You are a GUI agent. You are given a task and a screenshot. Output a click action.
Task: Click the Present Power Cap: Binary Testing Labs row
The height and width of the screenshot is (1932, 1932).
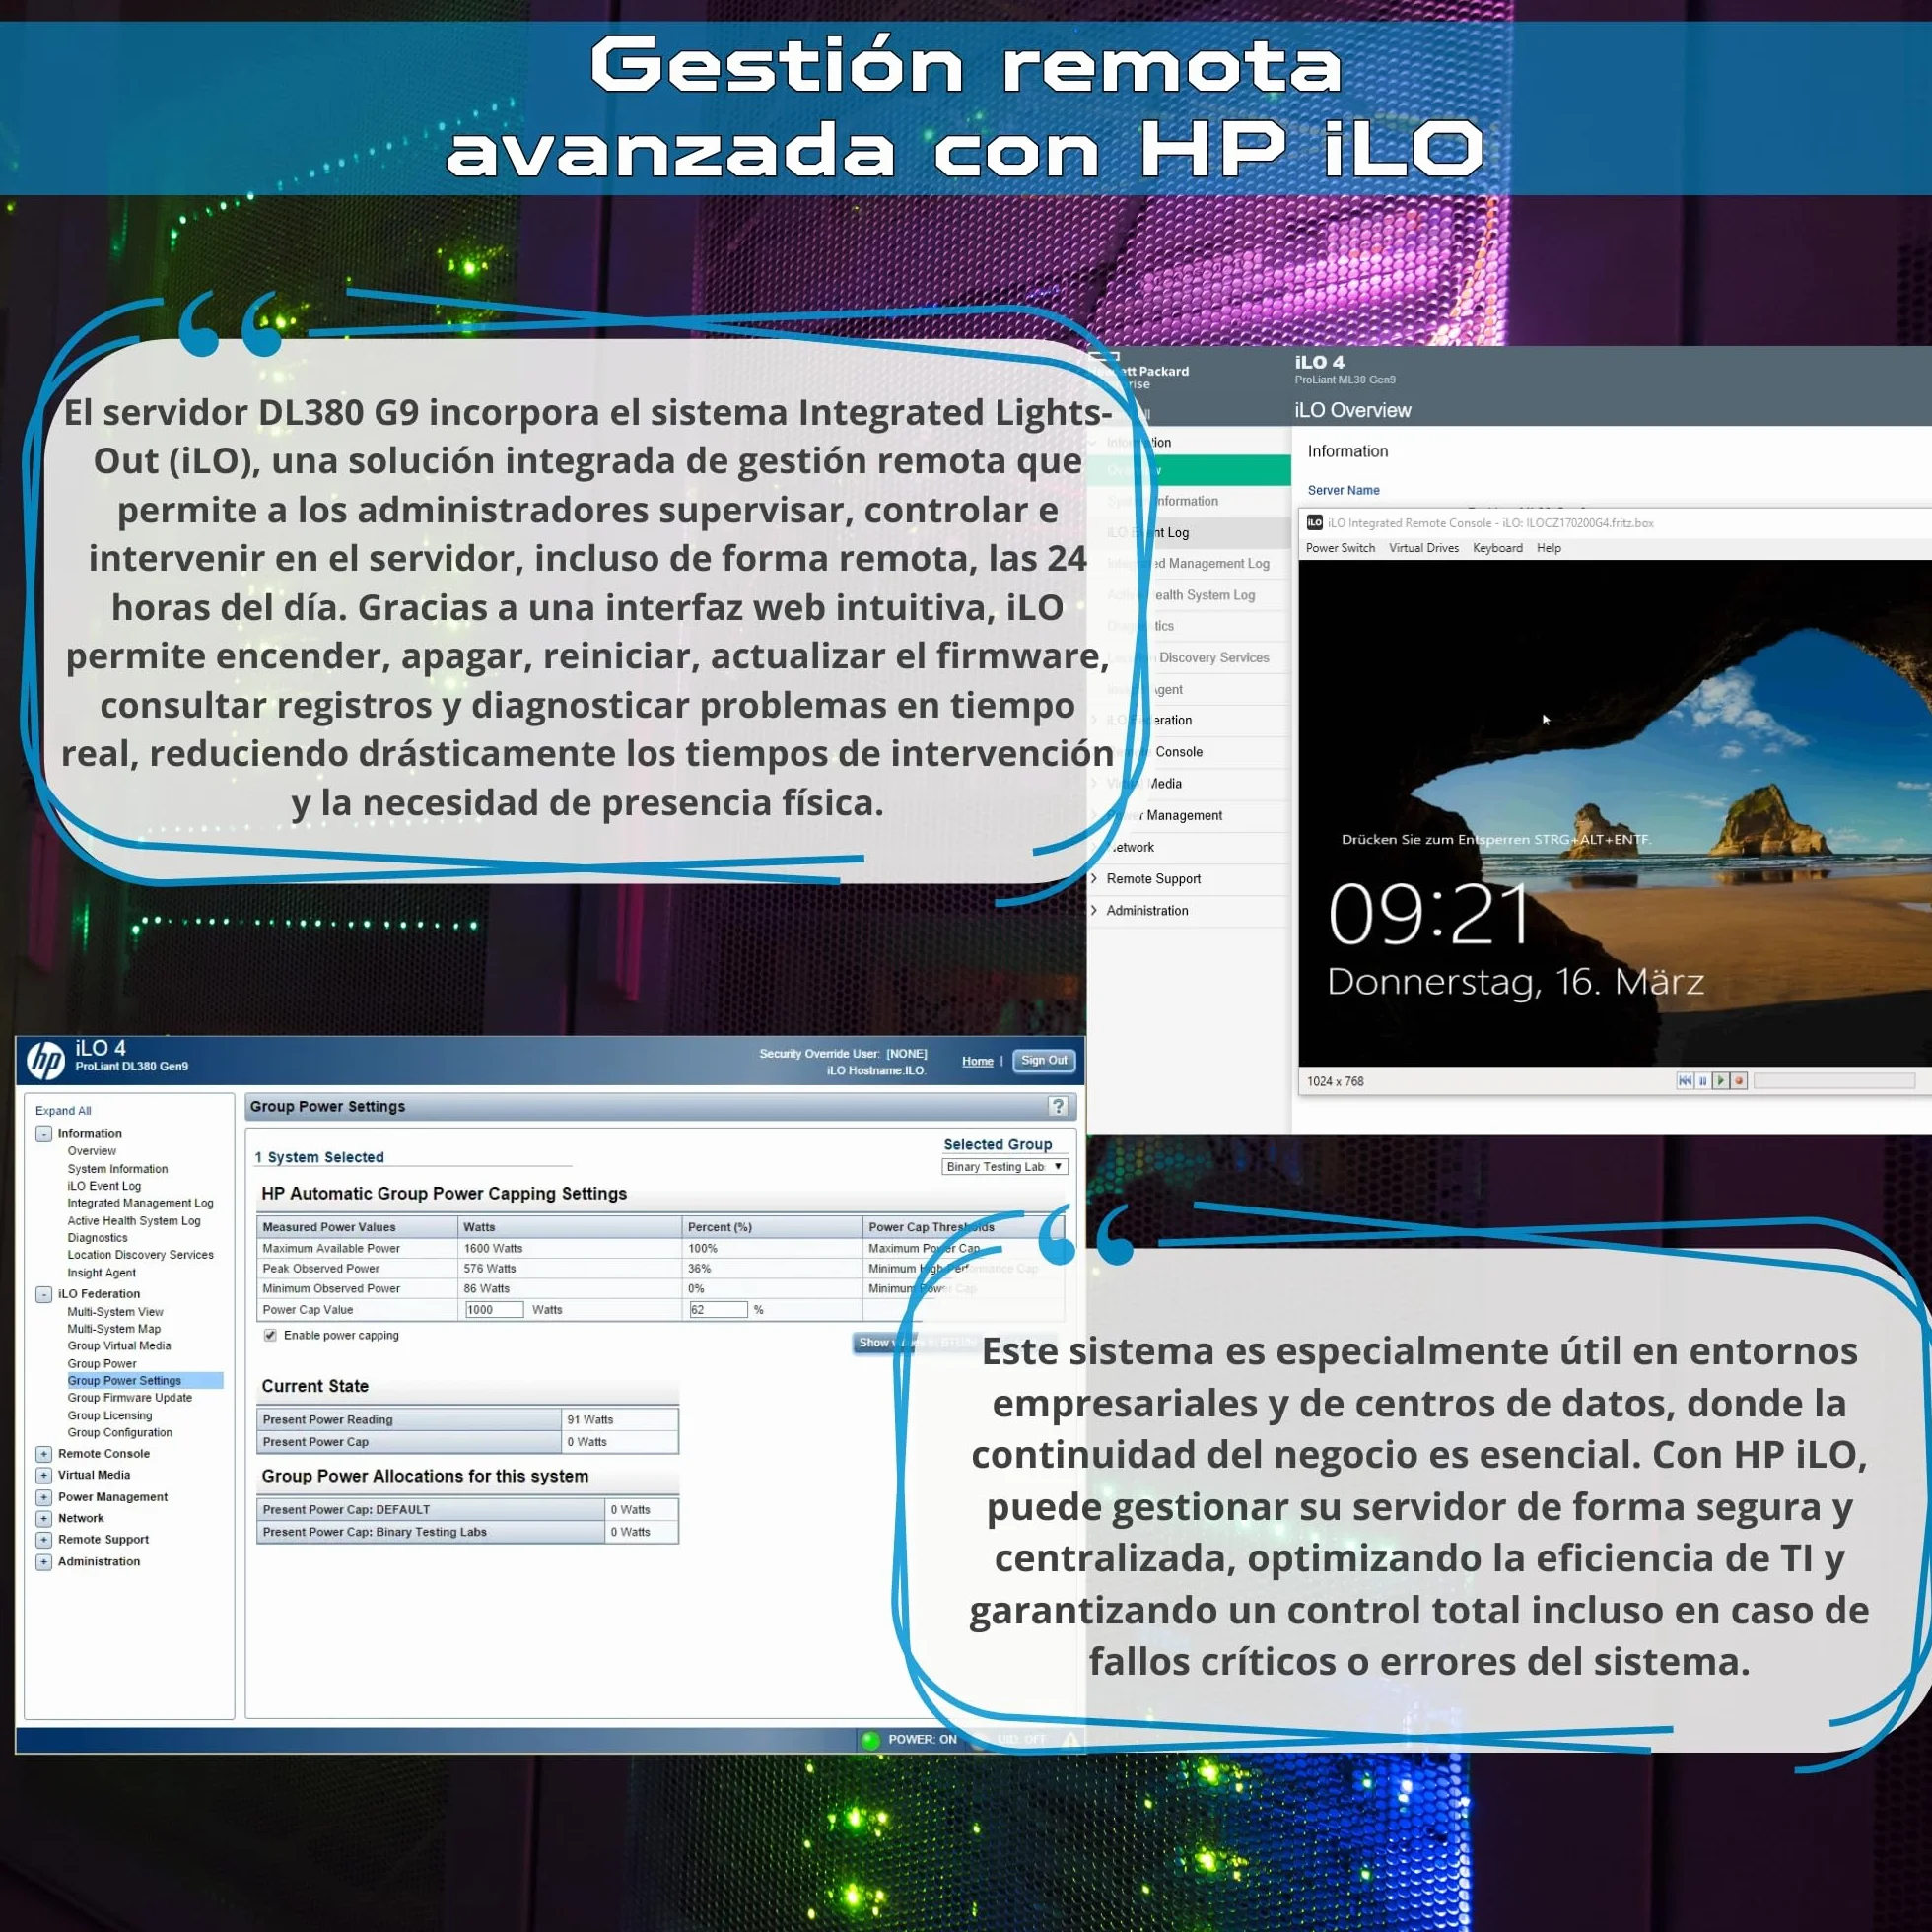[x=467, y=1532]
